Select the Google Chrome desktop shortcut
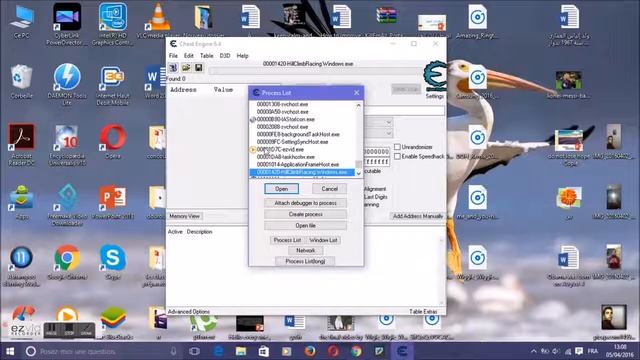The image size is (640, 360). click(x=67, y=262)
